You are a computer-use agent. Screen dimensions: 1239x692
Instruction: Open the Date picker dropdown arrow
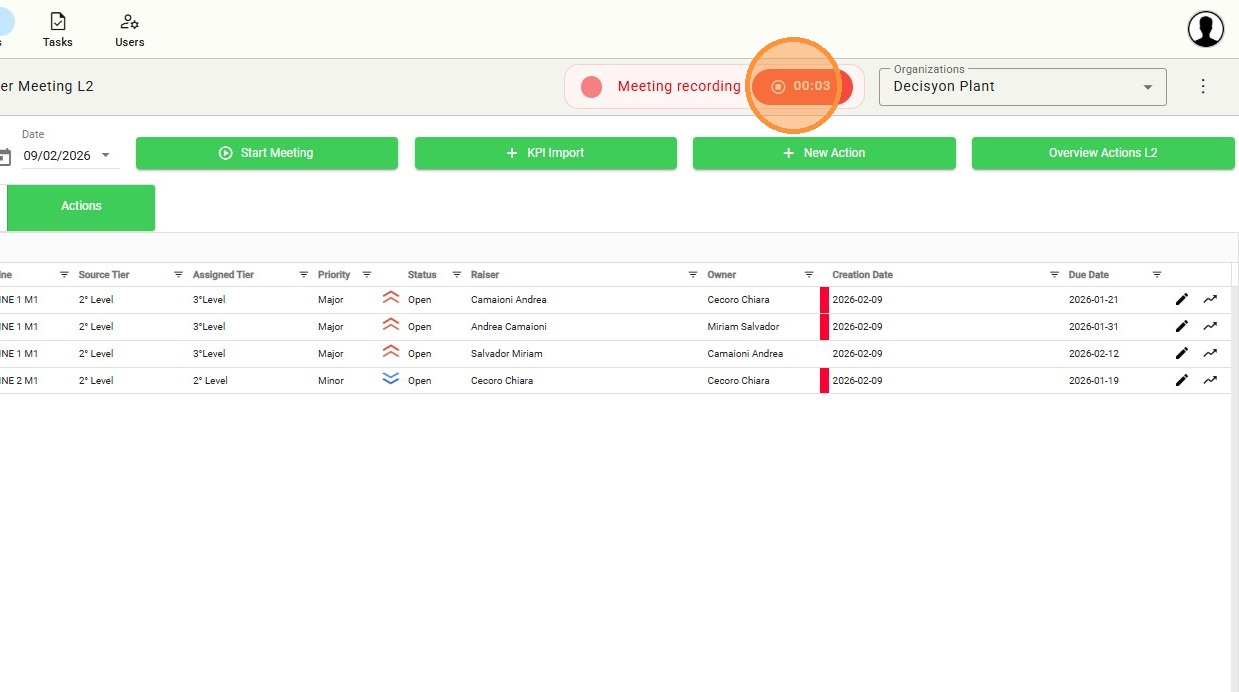pos(106,155)
